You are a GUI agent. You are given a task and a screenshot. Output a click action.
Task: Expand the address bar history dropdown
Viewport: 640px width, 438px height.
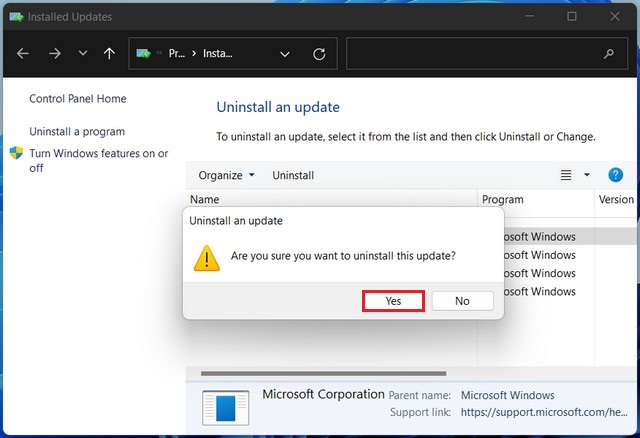285,54
